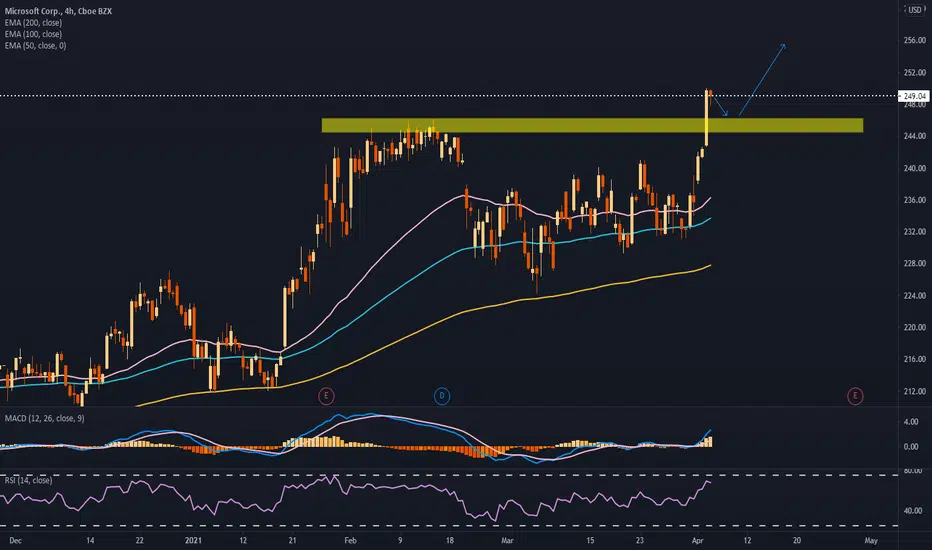932x550 pixels.
Task: Select the MACD (12, 26, close, 9) label
Action: [x=45, y=418]
